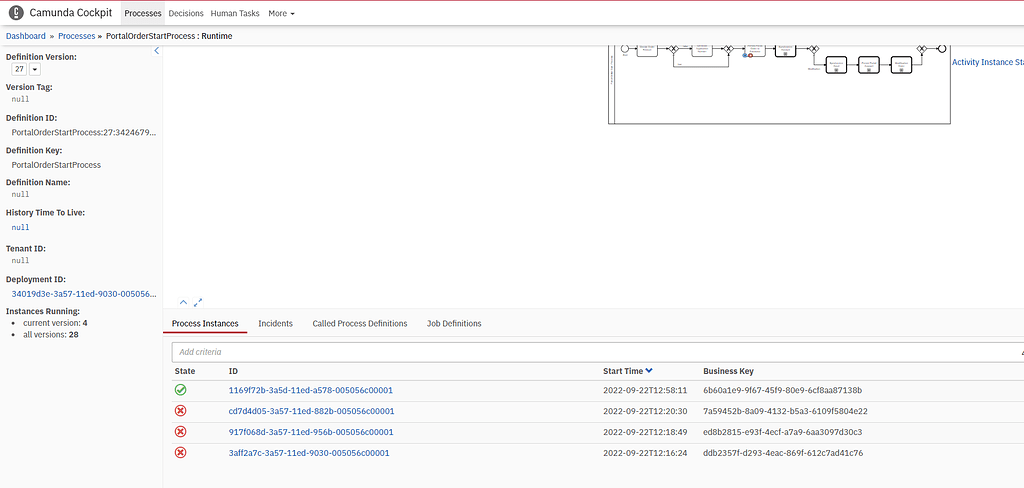Click red failed state icon for instance 3aff2a7c
This screenshot has height=488, width=1024.
pos(180,453)
